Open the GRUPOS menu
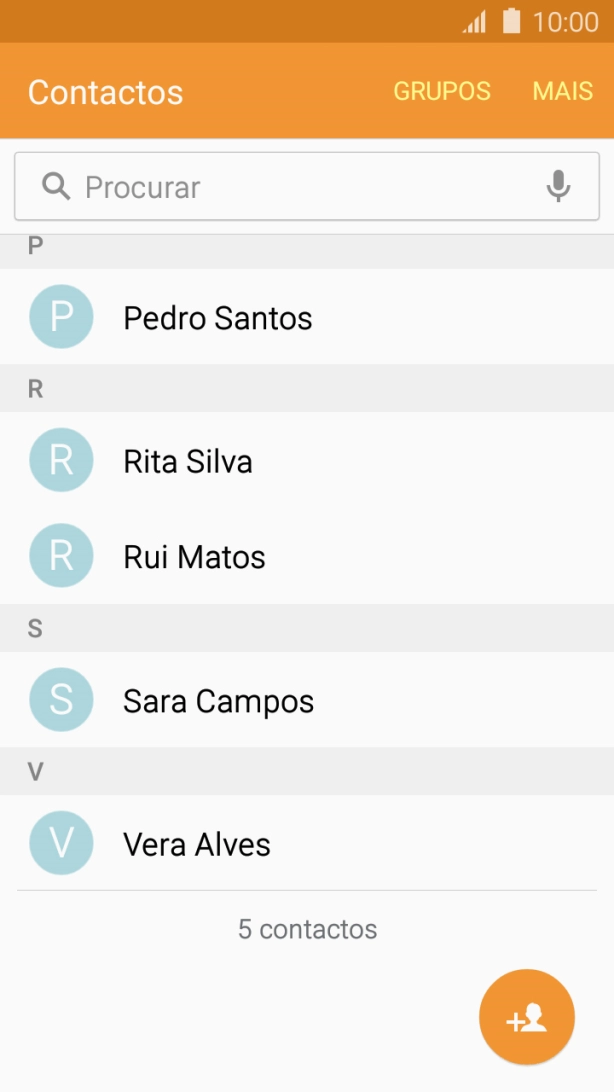The image size is (614, 1092). (442, 91)
